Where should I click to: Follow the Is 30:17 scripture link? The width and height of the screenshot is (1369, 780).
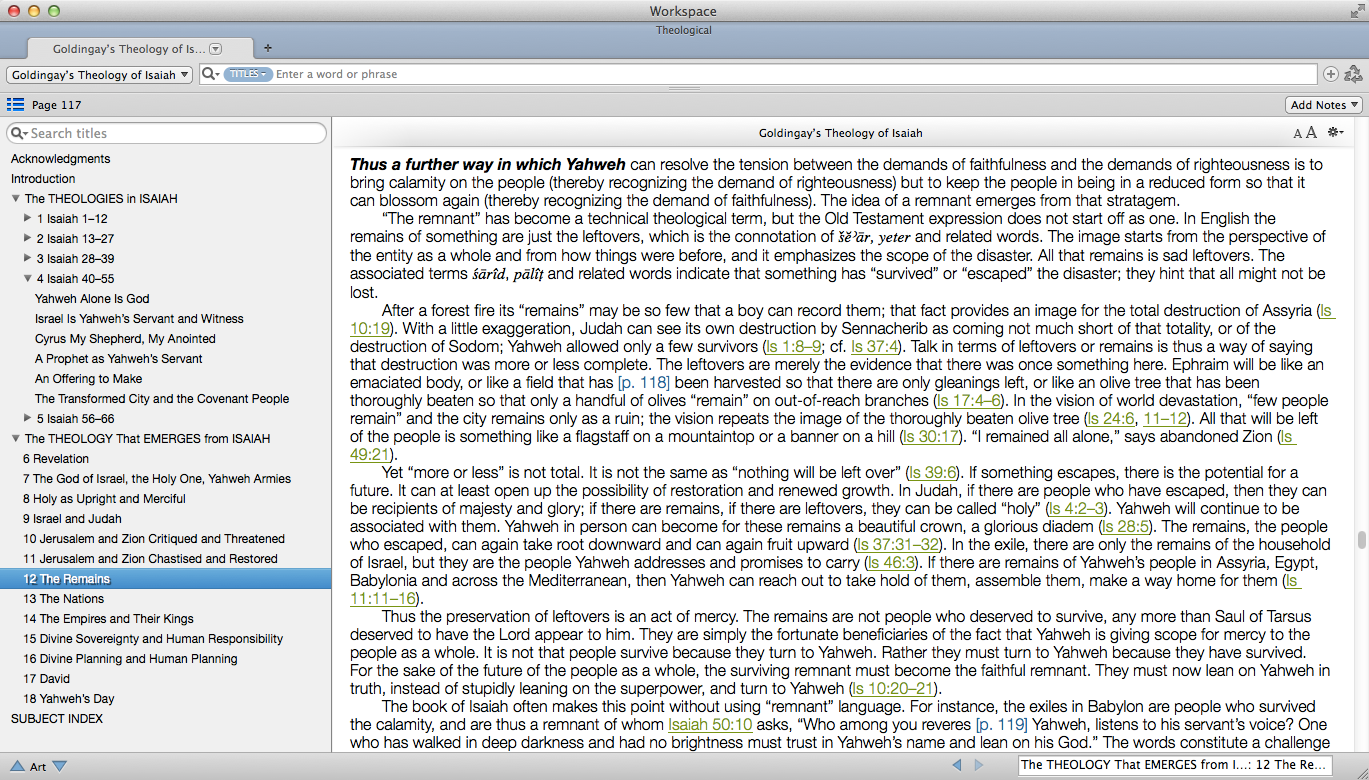[x=930, y=437]
